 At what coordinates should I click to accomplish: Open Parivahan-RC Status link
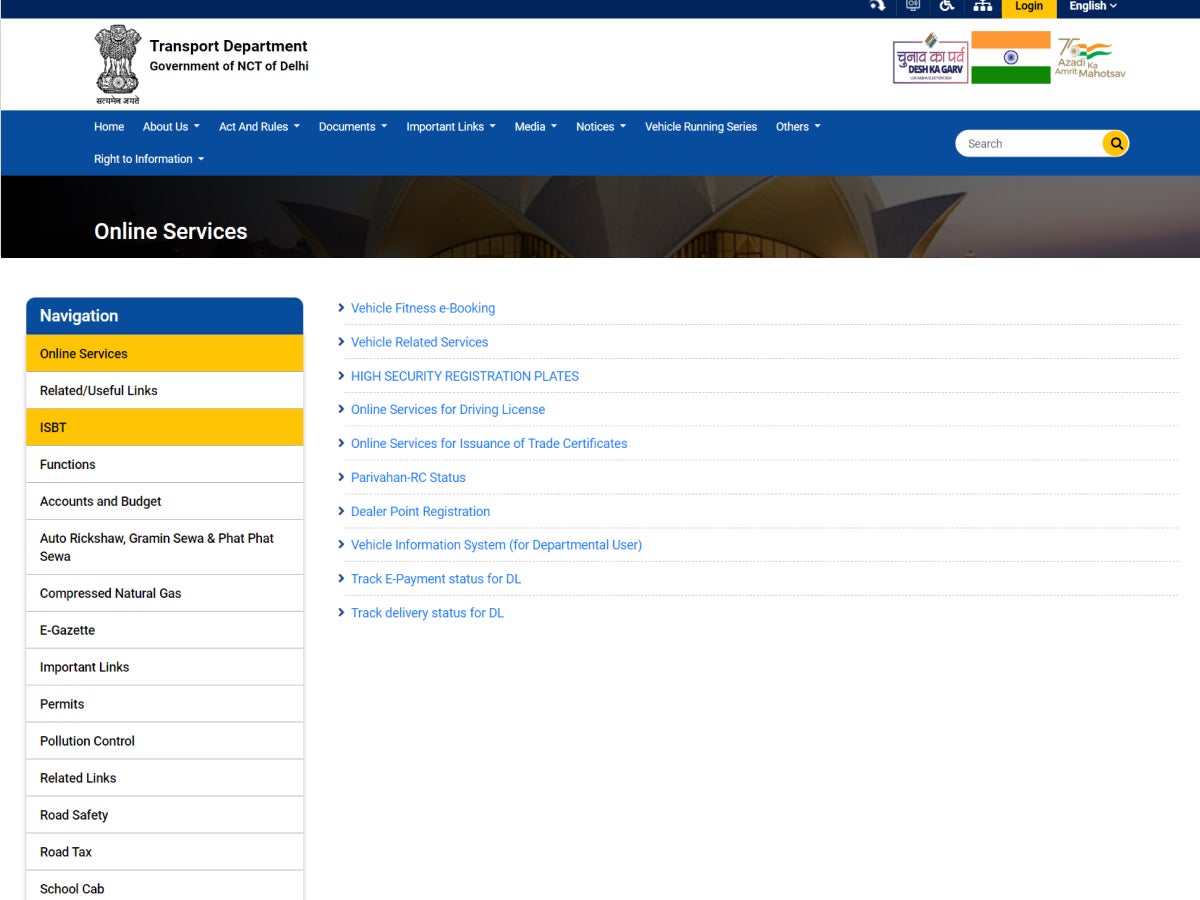[407, 477]
